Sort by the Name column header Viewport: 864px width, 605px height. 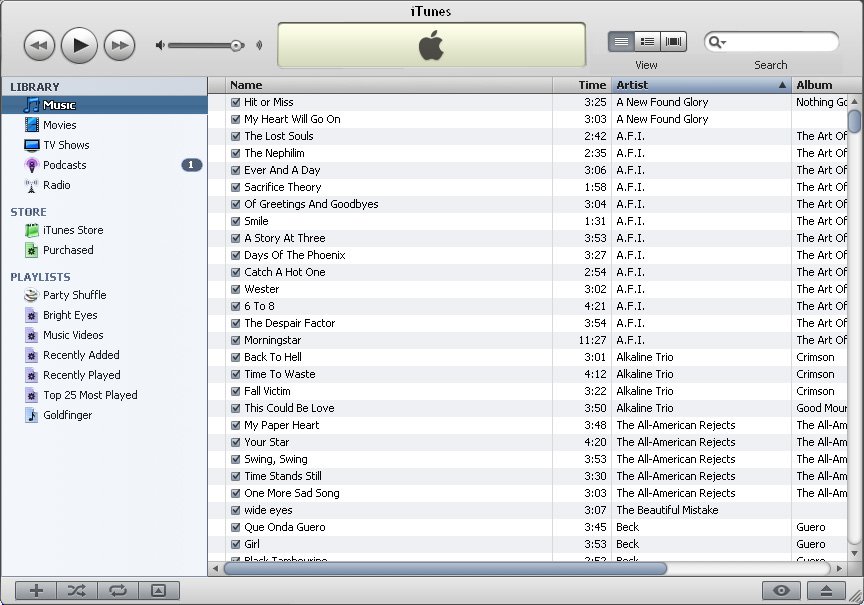tap(389, 85)
